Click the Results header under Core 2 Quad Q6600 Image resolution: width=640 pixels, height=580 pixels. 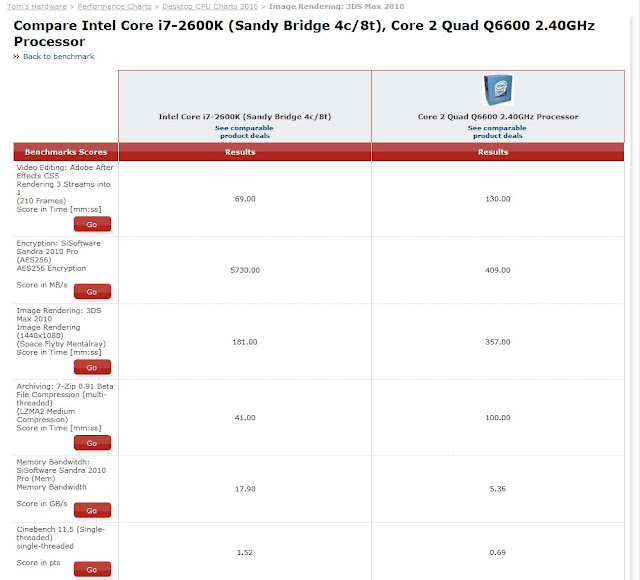(498, 152)
